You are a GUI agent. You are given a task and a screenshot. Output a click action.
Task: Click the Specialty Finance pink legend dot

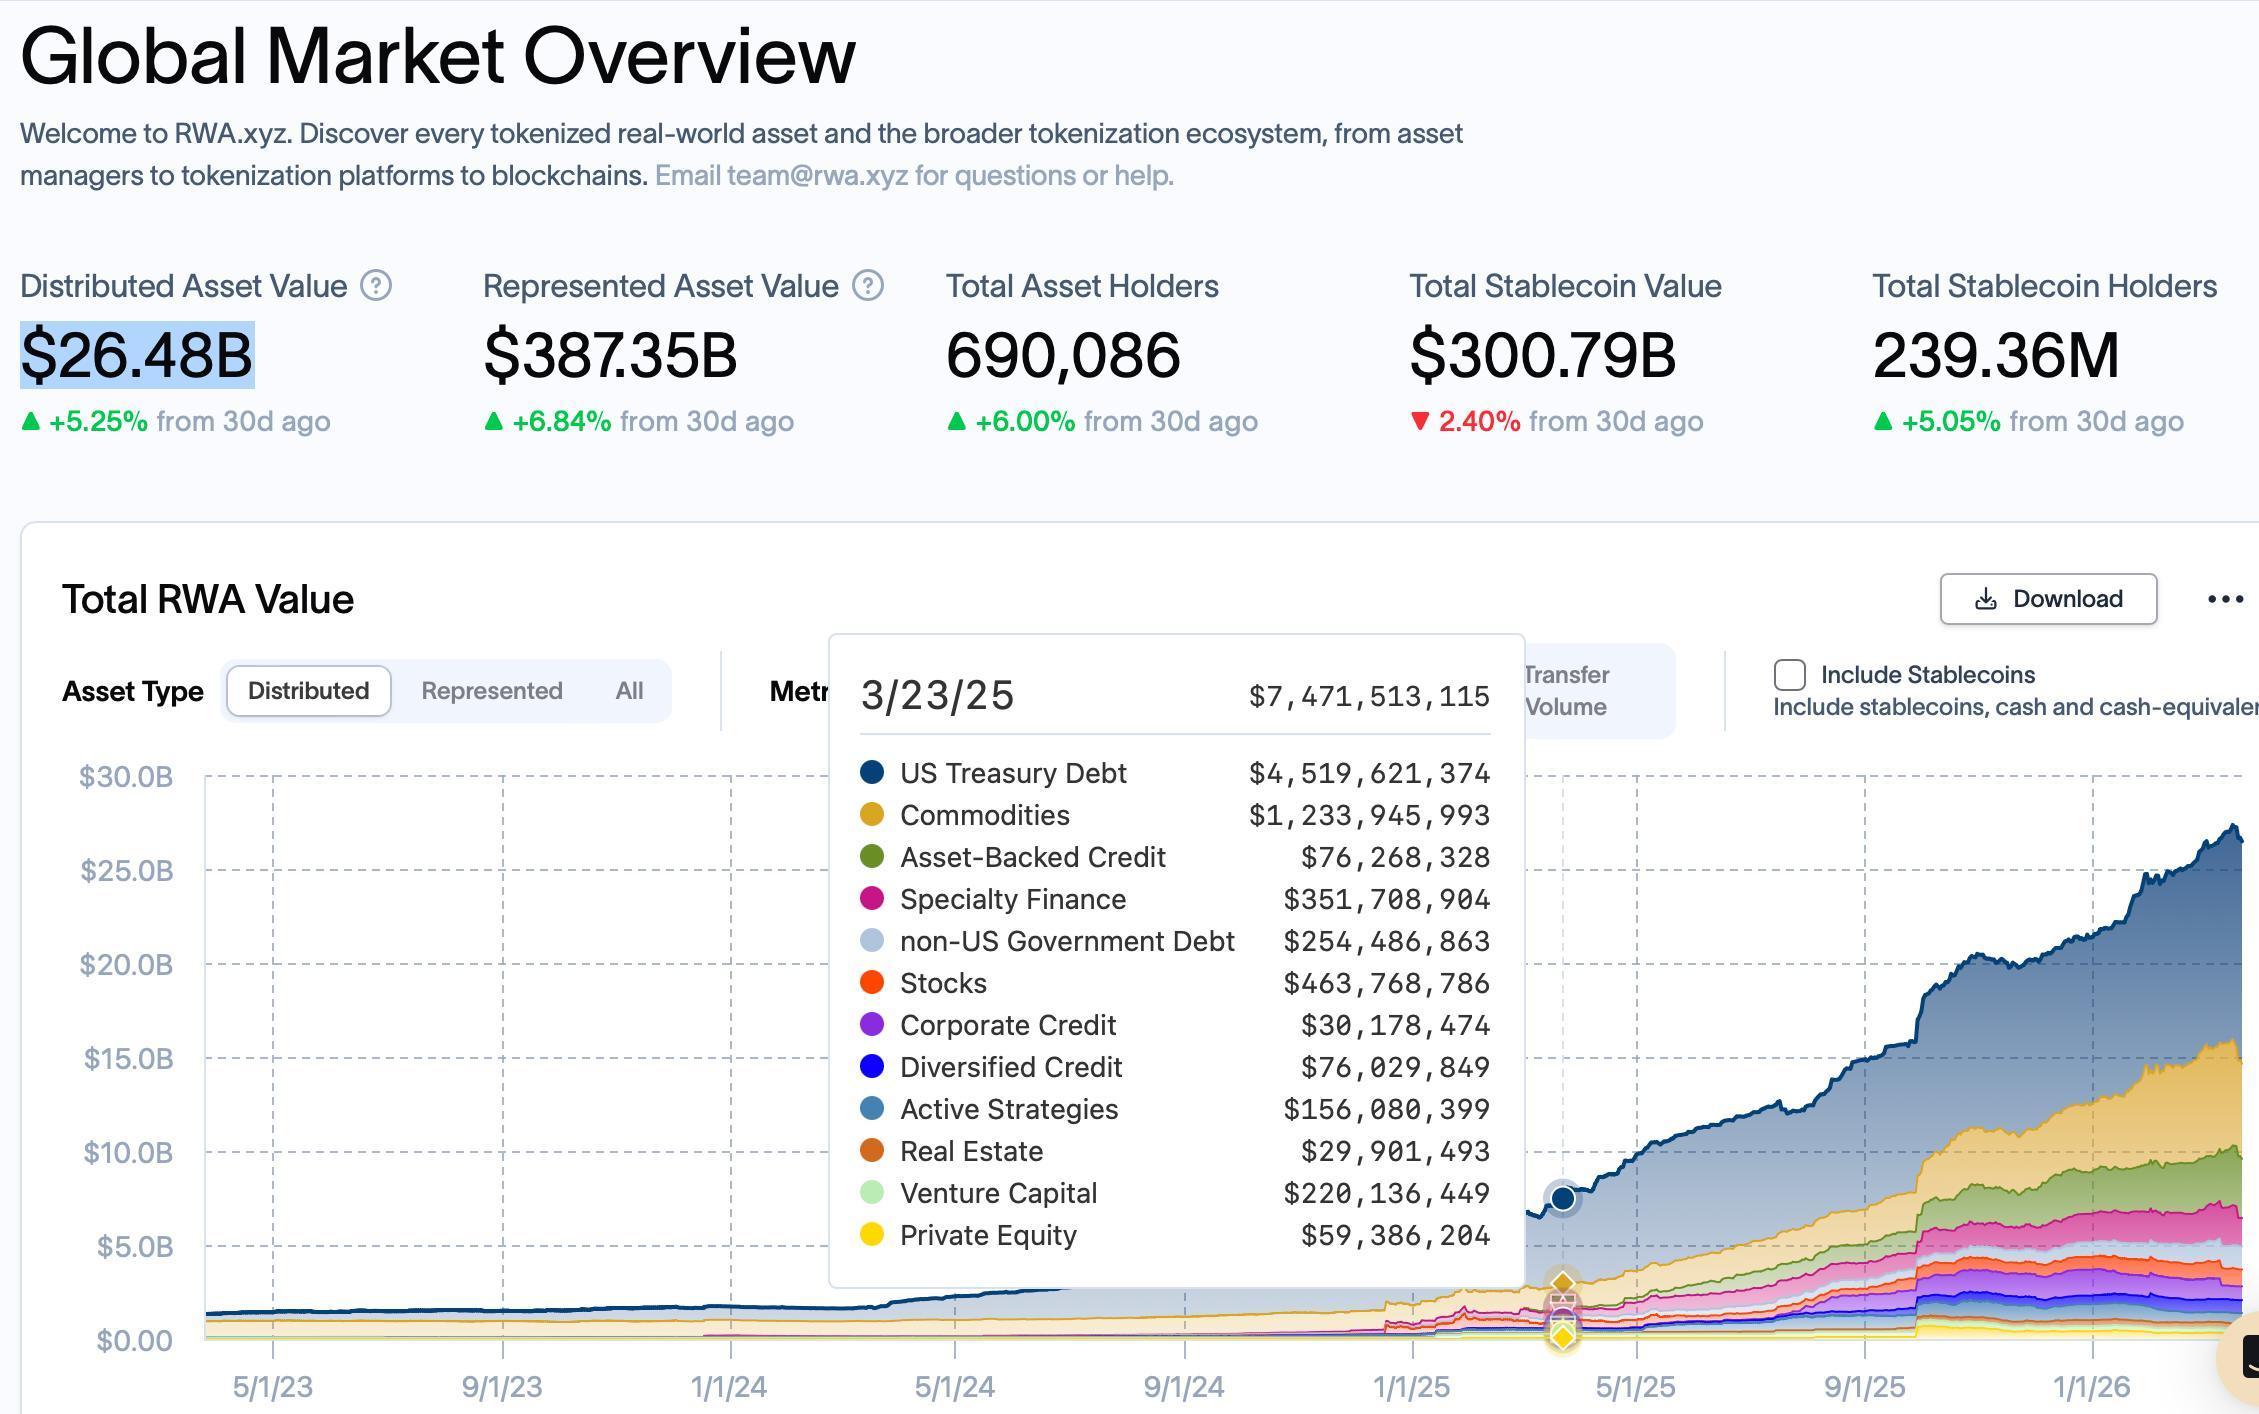click(x=872, y=898)
